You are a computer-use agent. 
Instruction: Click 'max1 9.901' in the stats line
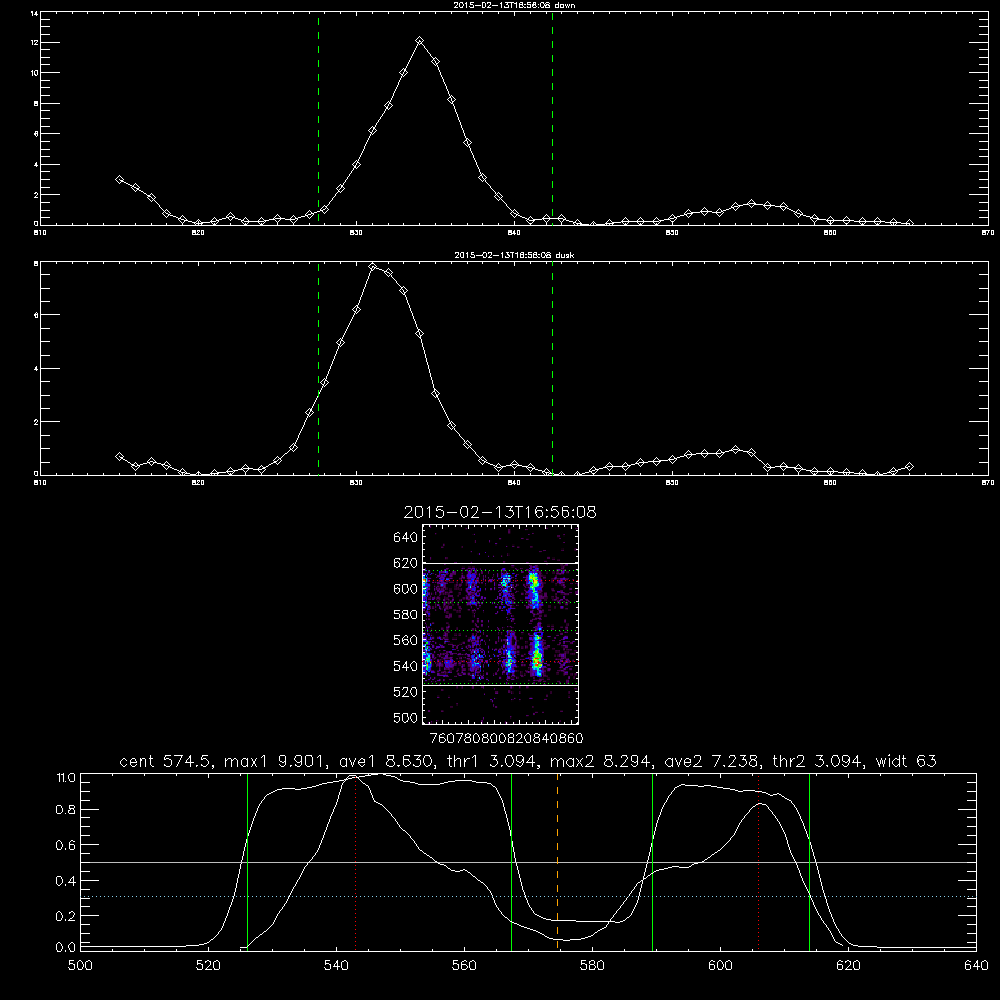tap(272, 761)
